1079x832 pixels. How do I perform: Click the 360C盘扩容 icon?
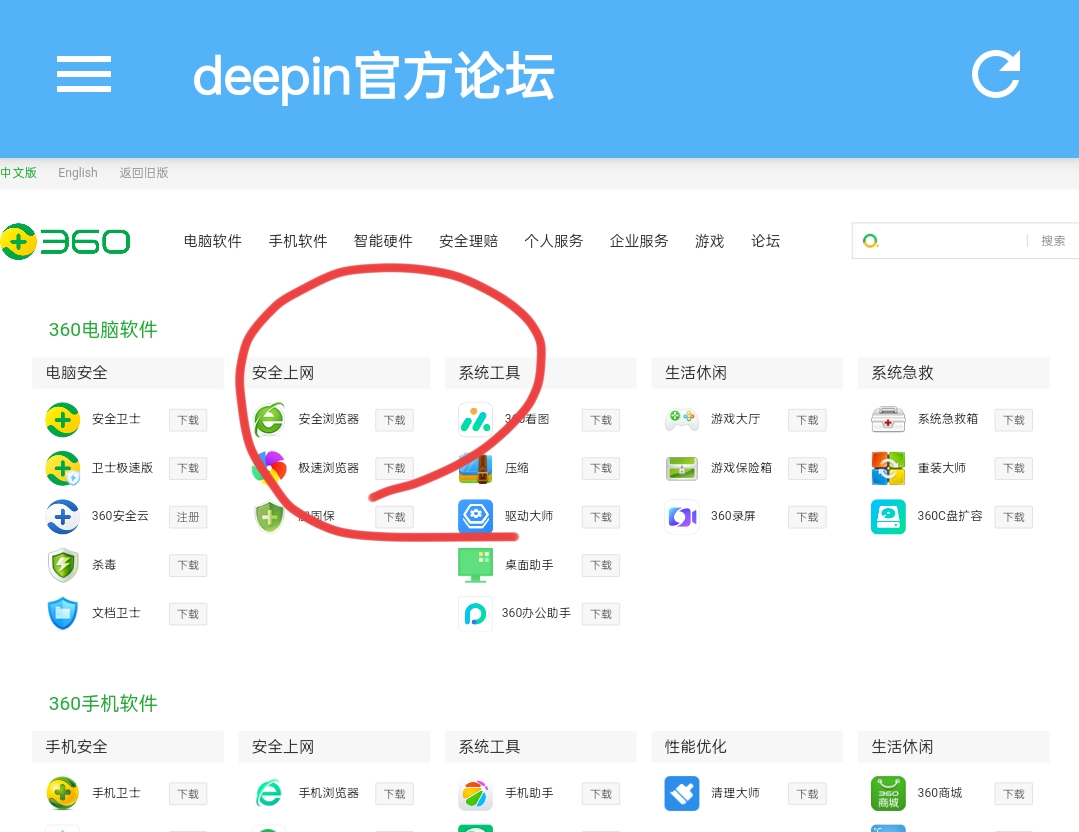click(x=888, y=516)
